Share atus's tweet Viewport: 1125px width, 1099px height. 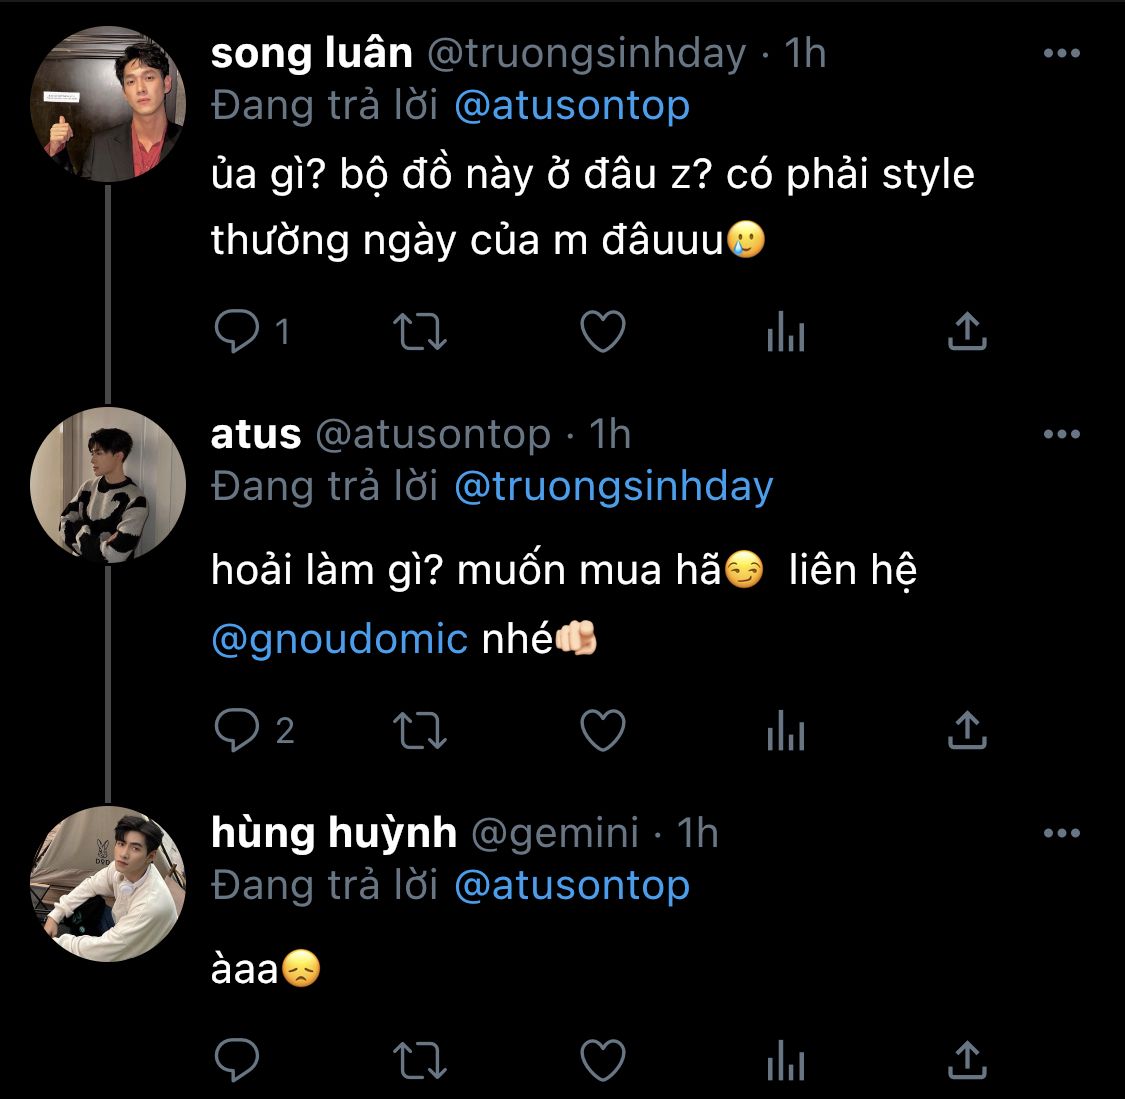(967, 731)
